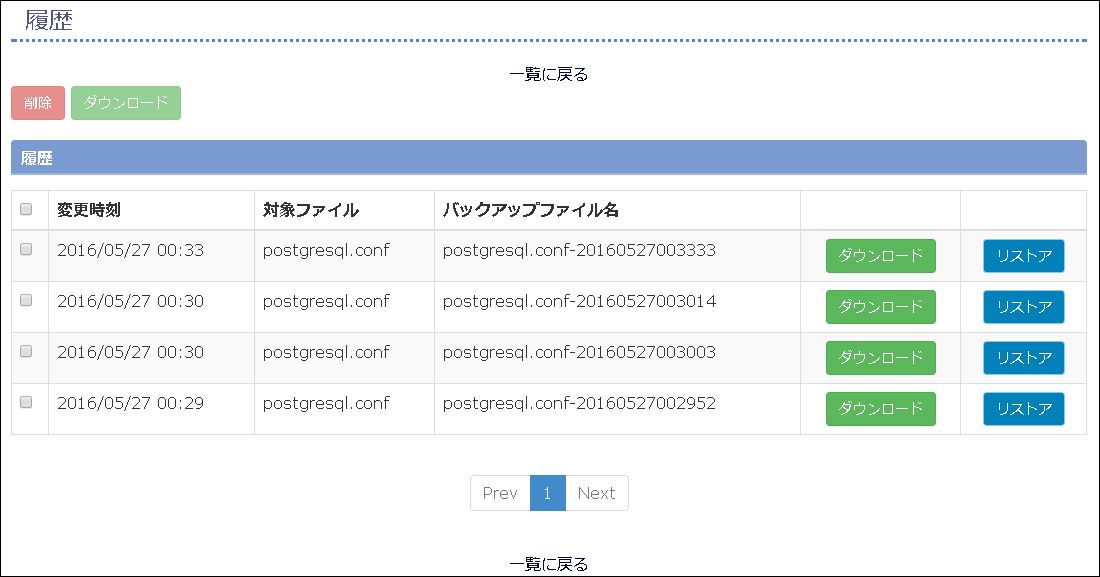Select page 1 in the pagination
The width and height of the screenshot is (1100, 577).
[x=547, y=493]
